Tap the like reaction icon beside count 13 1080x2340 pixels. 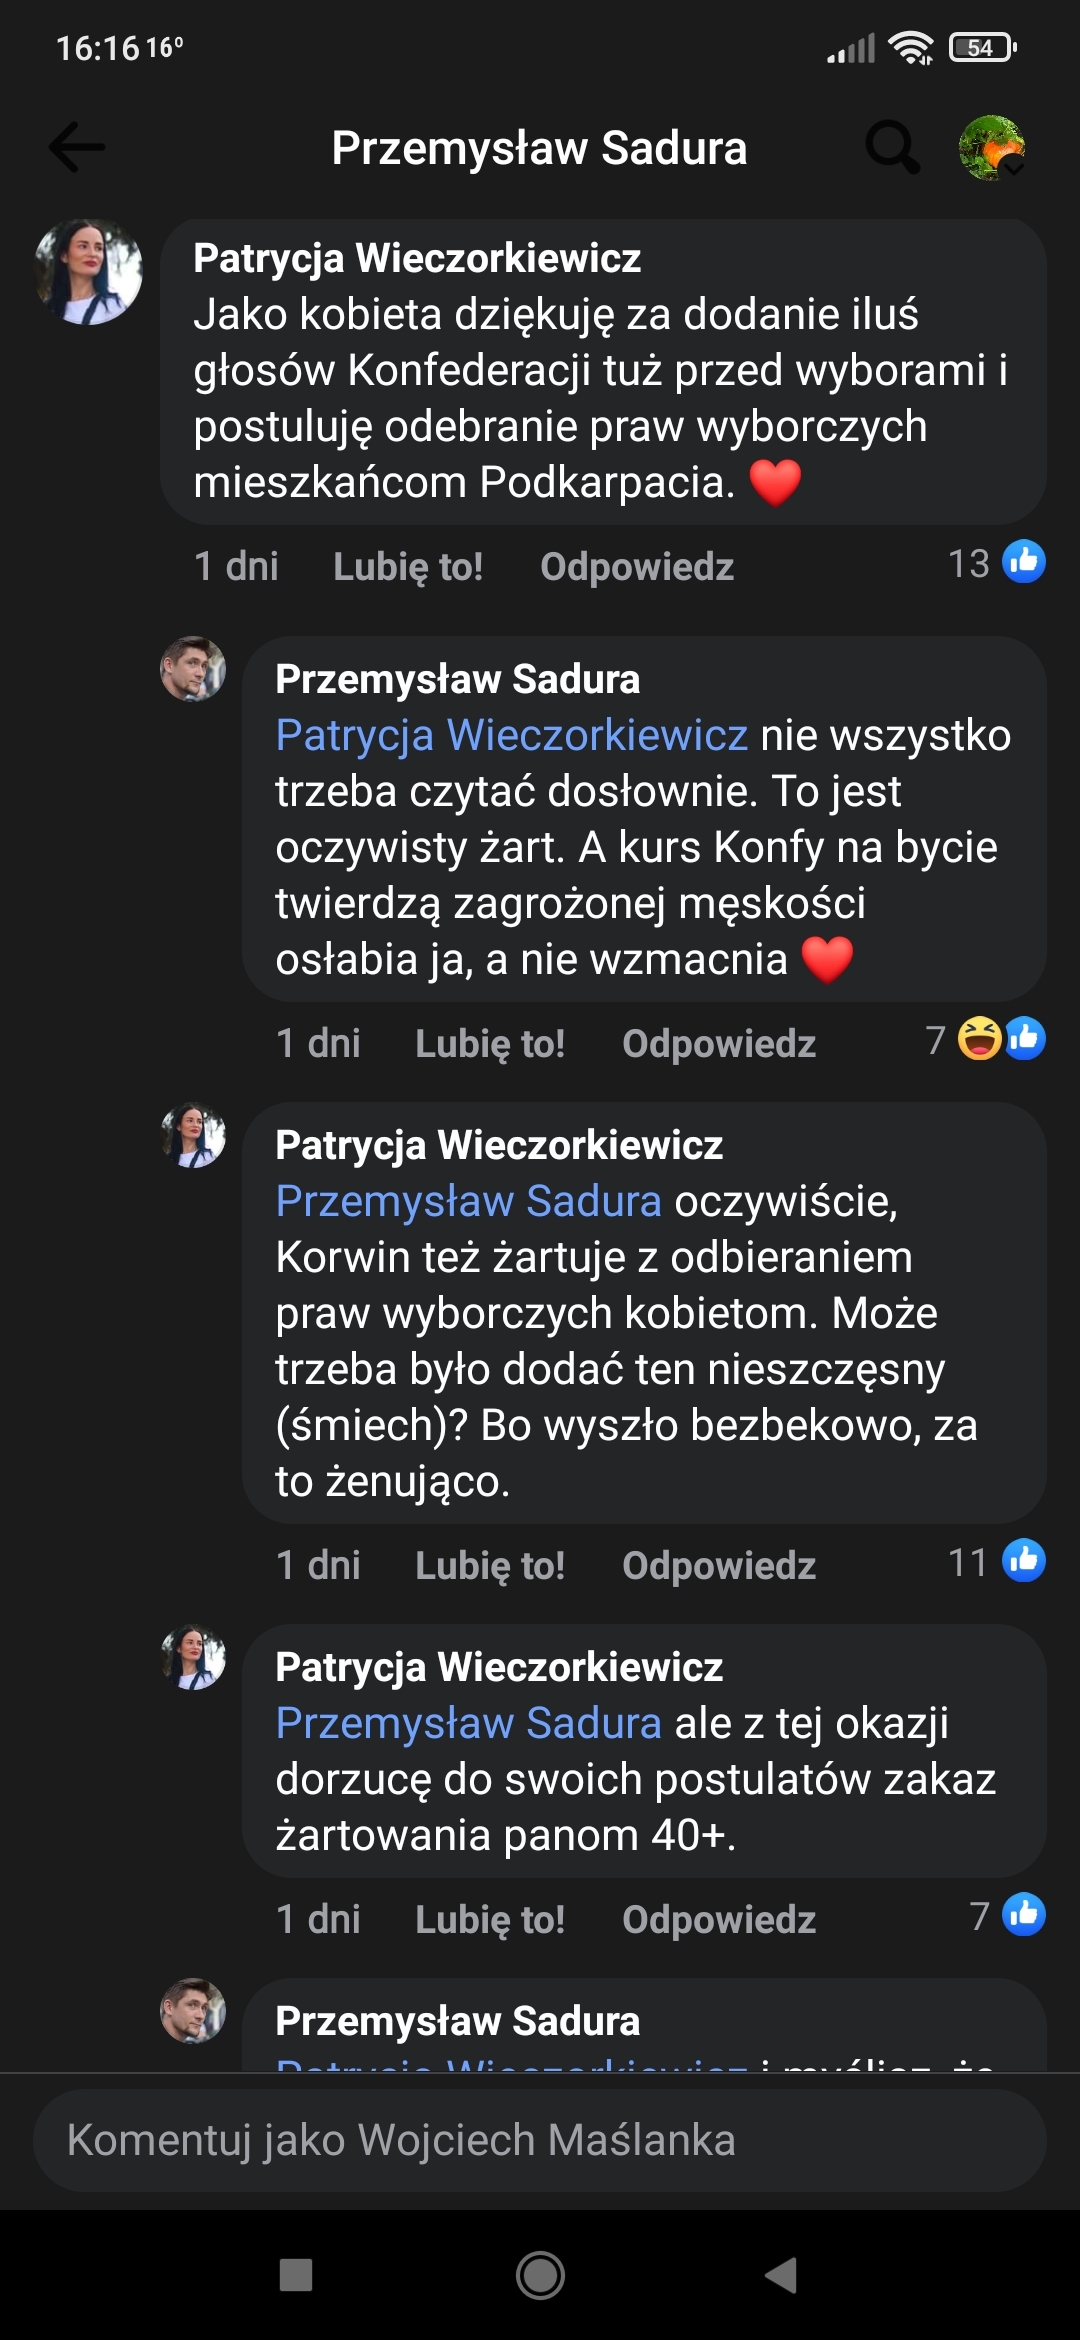coord(1024,561)
